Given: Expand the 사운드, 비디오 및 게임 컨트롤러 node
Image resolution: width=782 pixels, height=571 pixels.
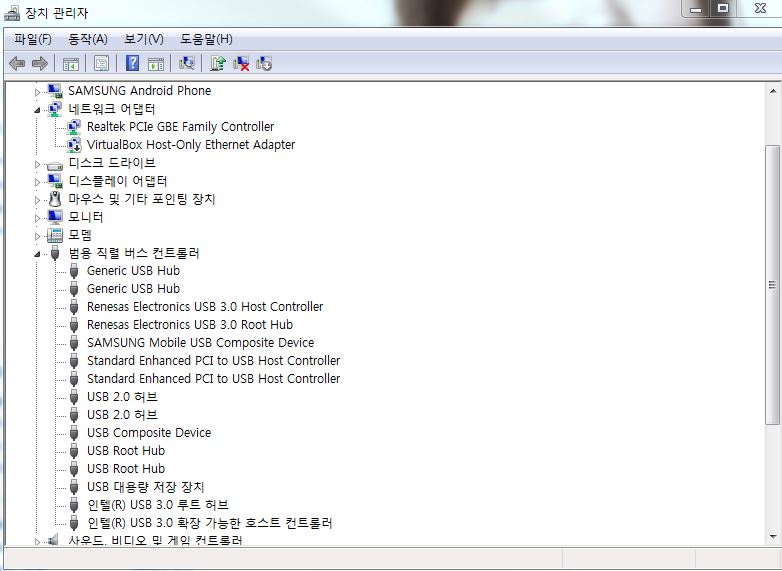Looking at the screenshot, I should click(x=37, y=541).
